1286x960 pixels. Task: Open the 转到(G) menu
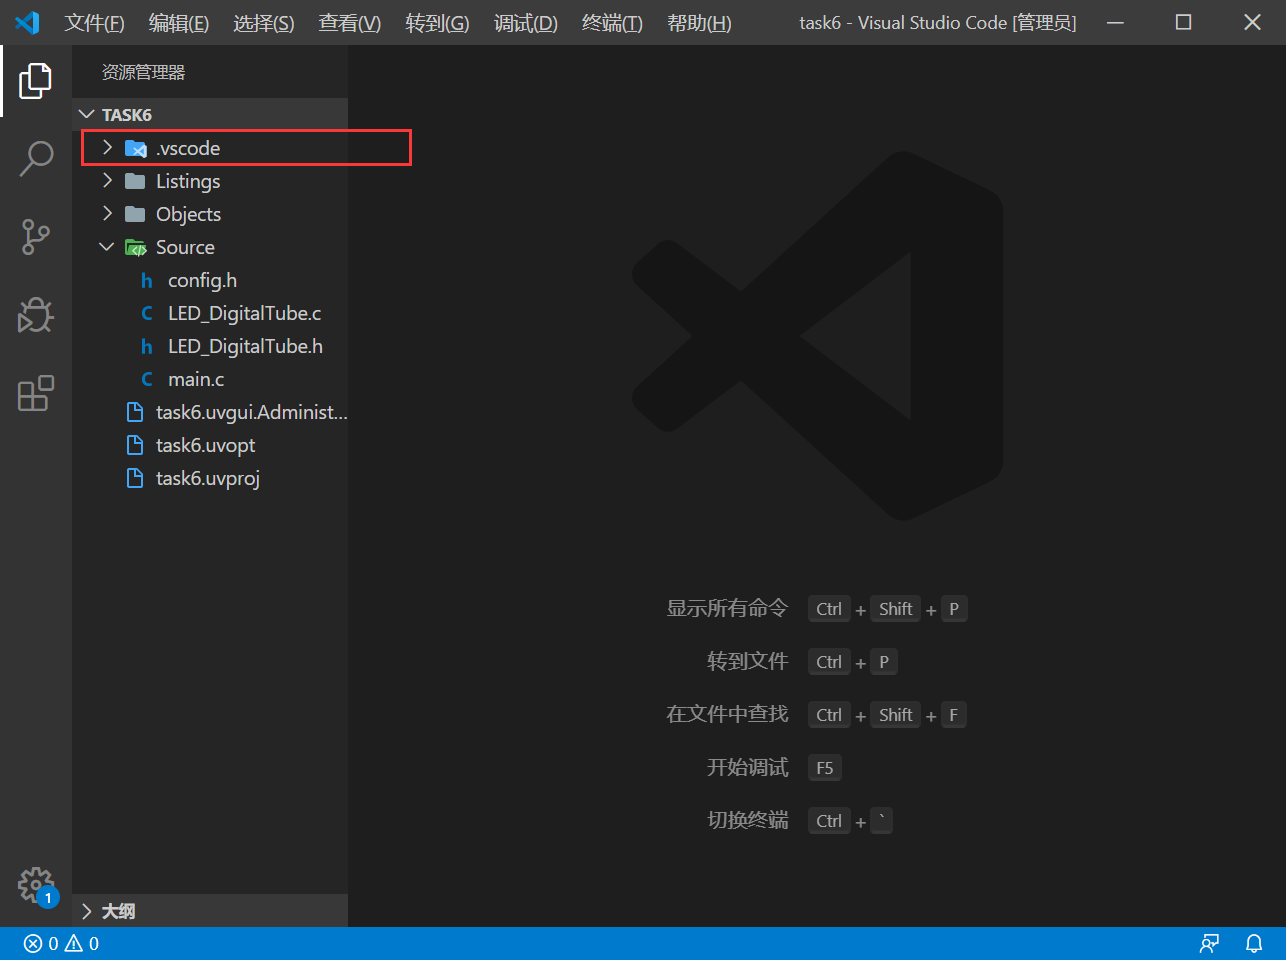pyautogui.click(x=438, y=23)
